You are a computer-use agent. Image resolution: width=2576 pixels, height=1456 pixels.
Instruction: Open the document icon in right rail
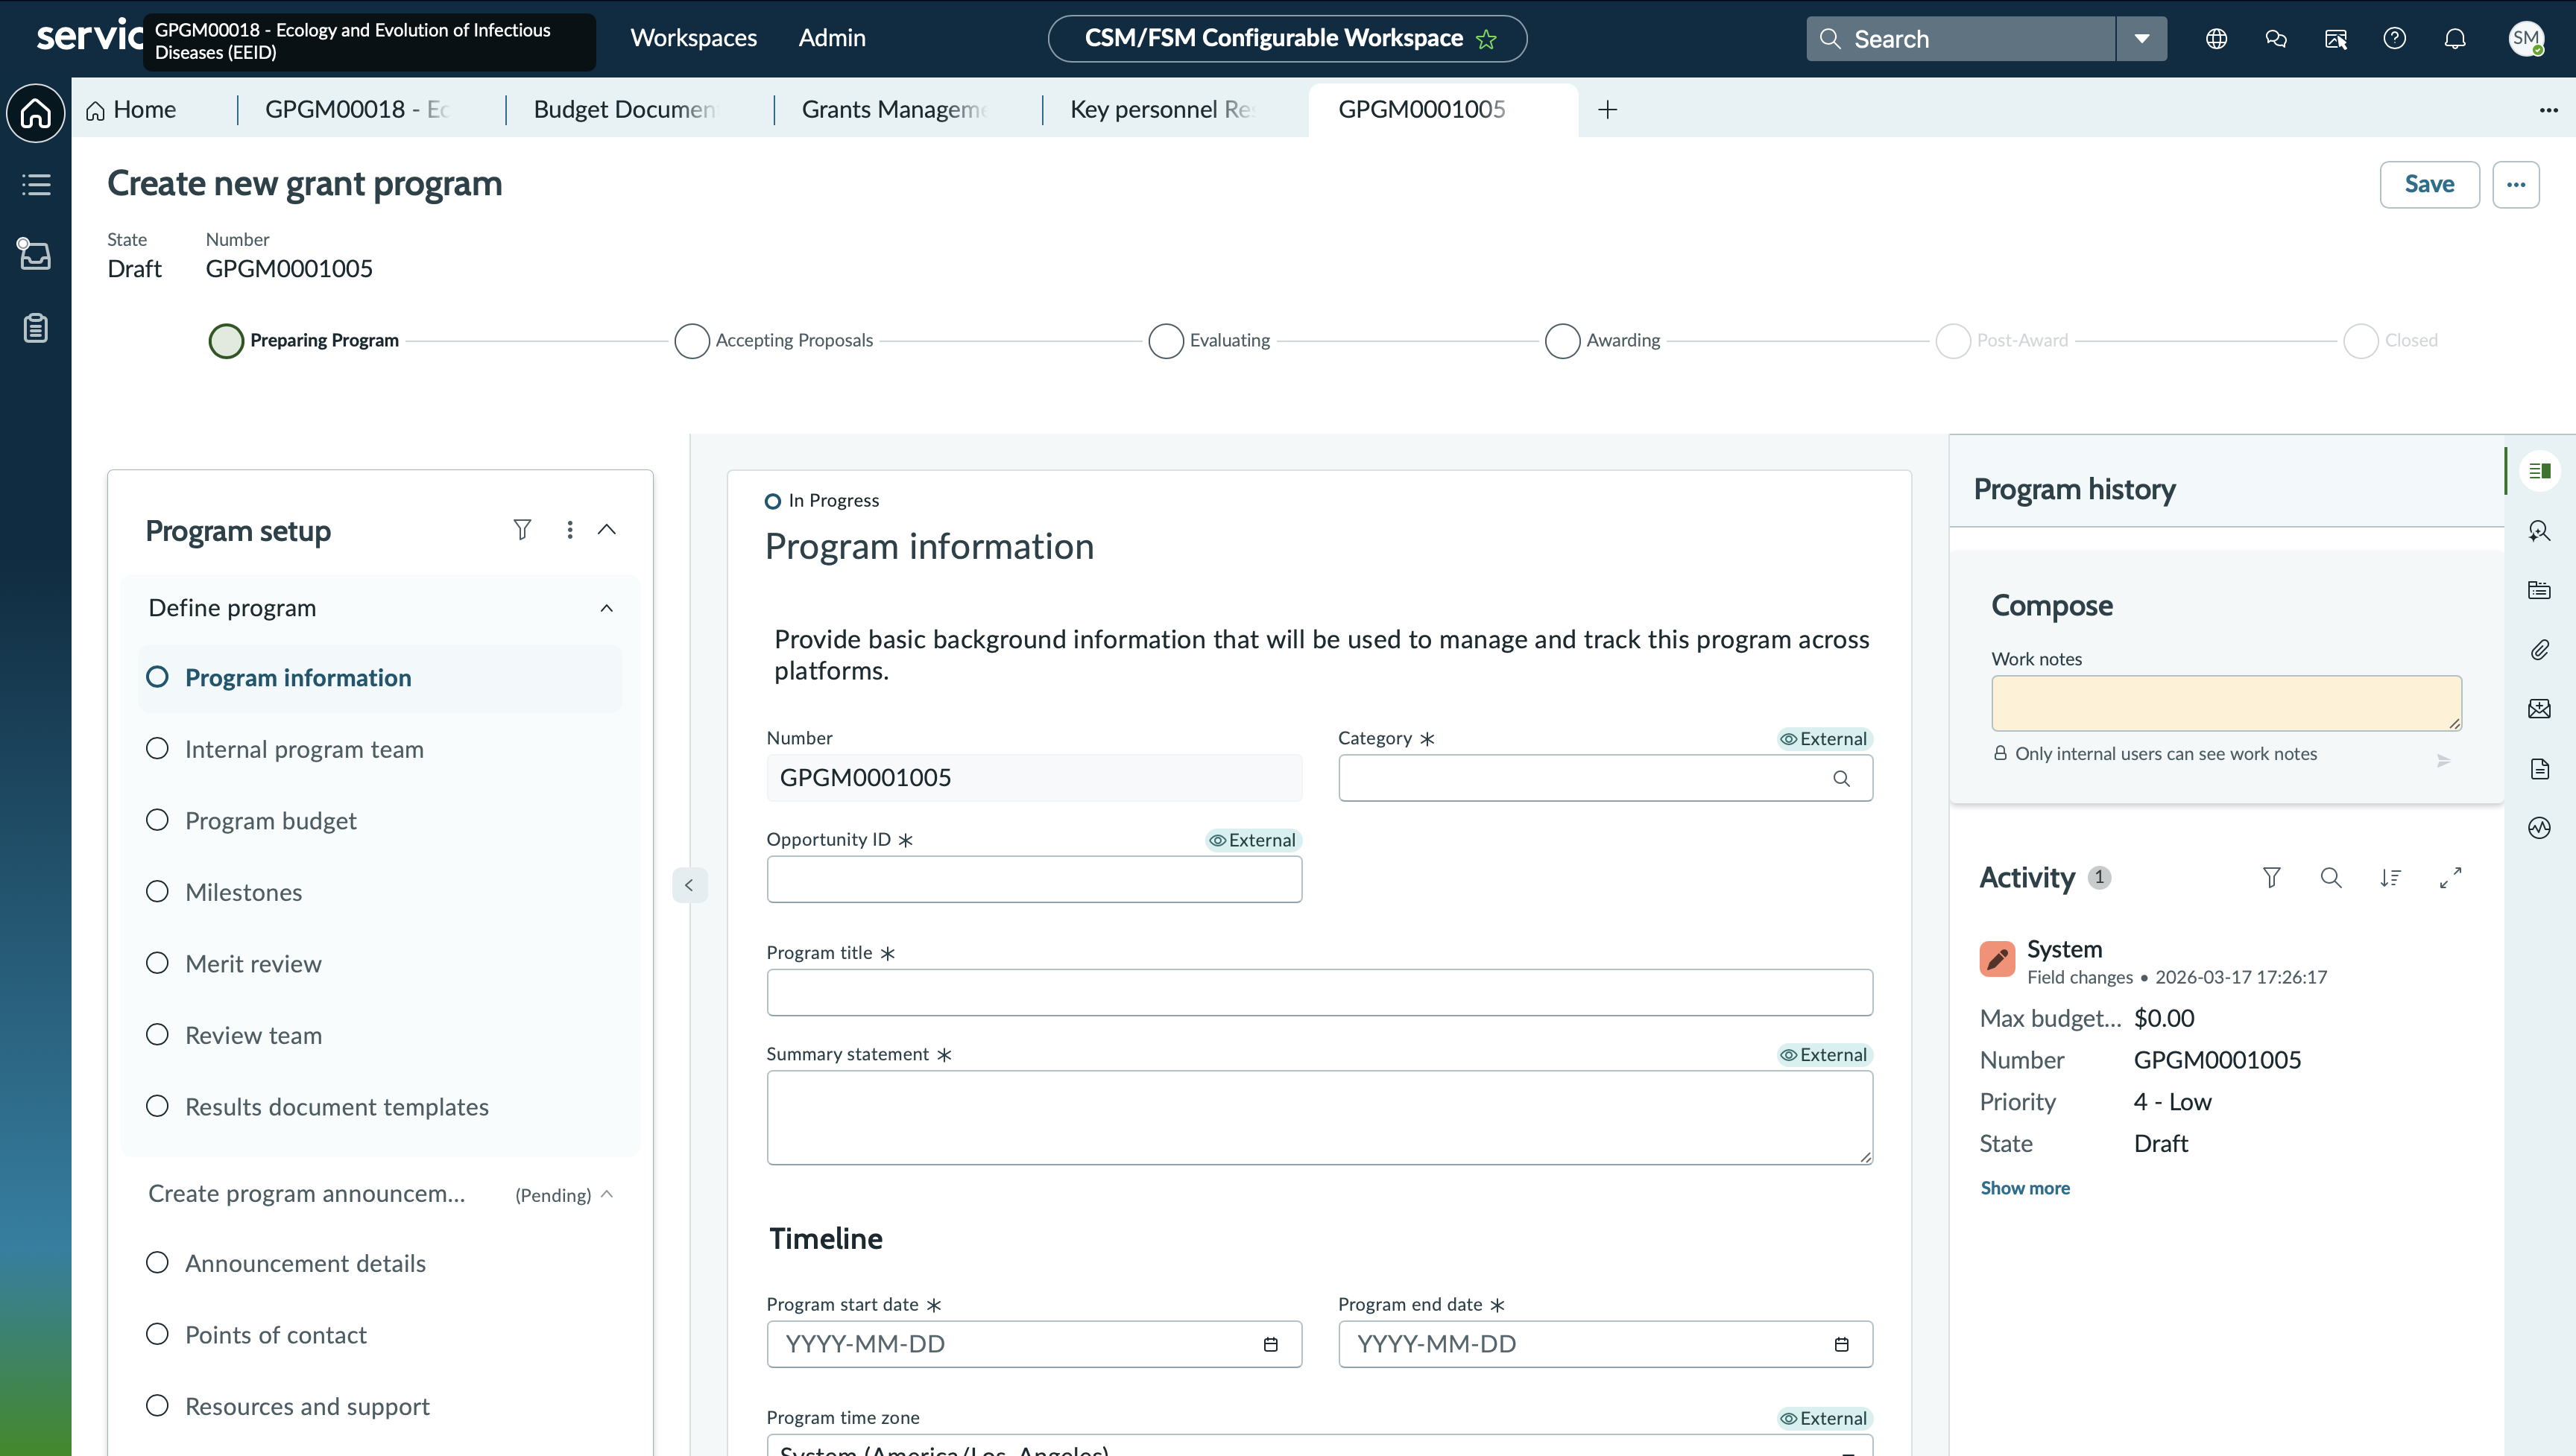[2539, 769]
